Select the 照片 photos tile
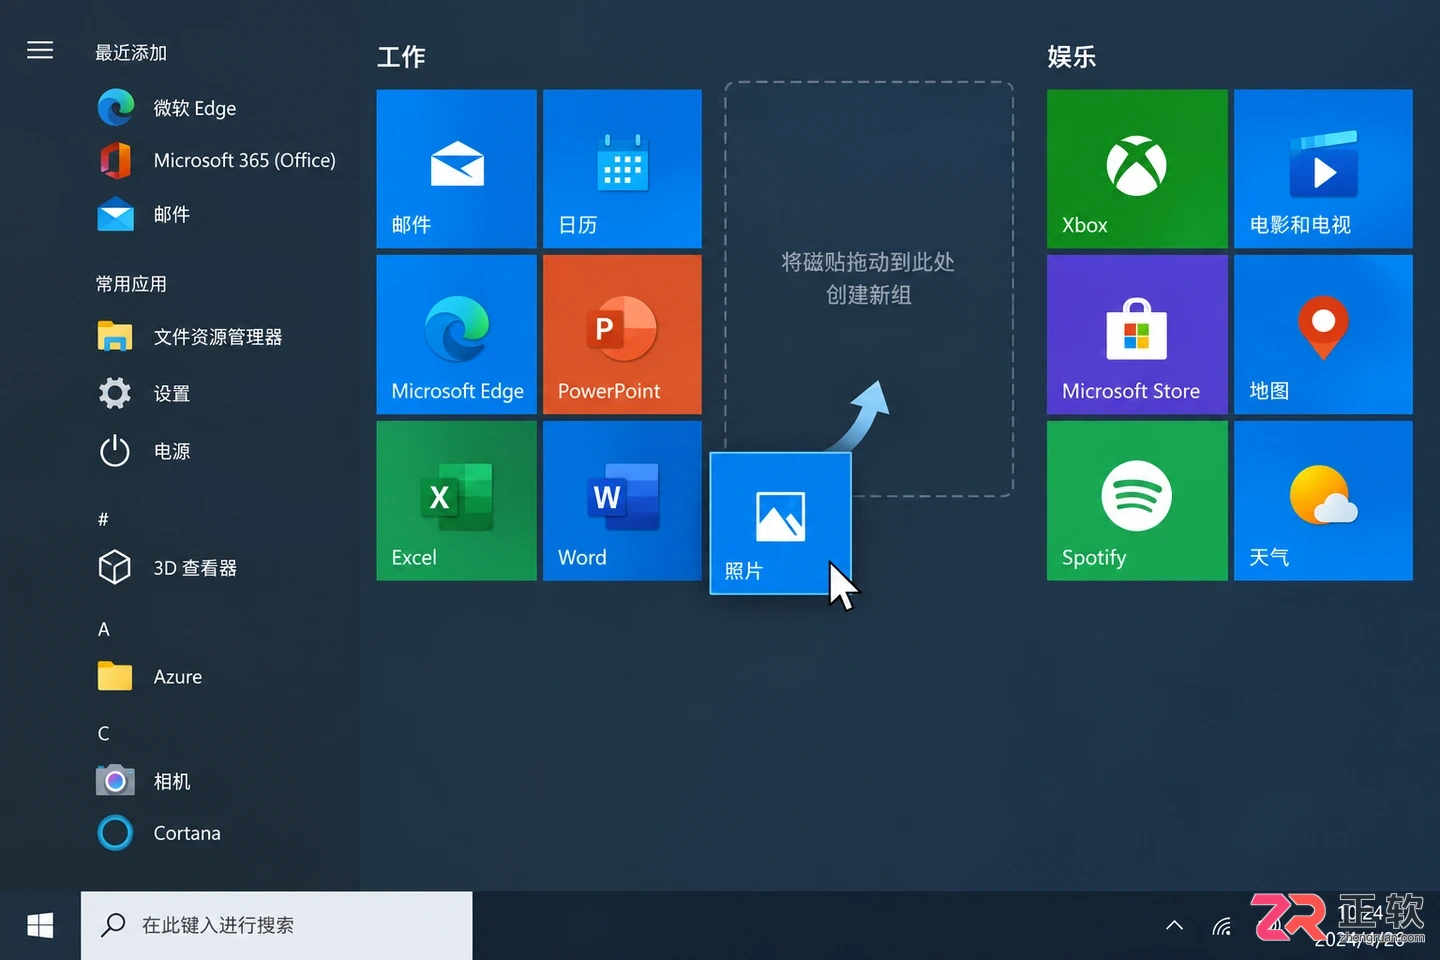Image resolution: width=1440 pixels, height=960 pixels. pos(781,523)
